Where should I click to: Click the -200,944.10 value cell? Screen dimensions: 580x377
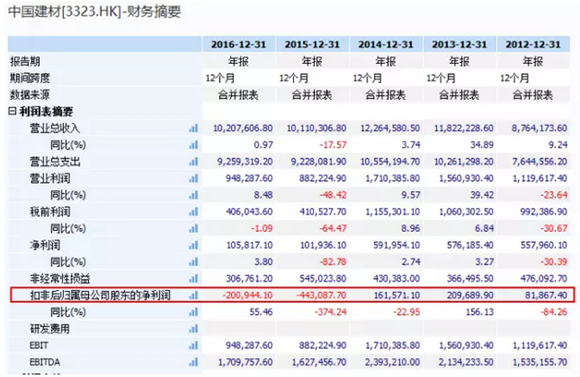tap(247, 295)
